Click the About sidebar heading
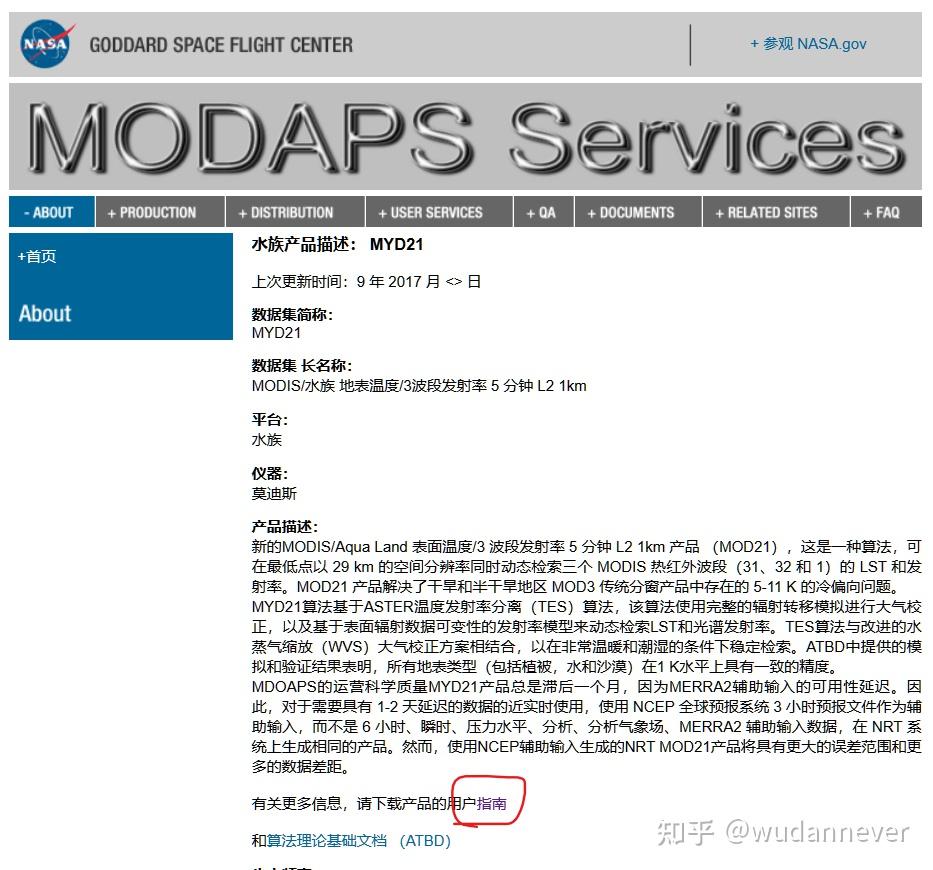 [x=44, y=313]
